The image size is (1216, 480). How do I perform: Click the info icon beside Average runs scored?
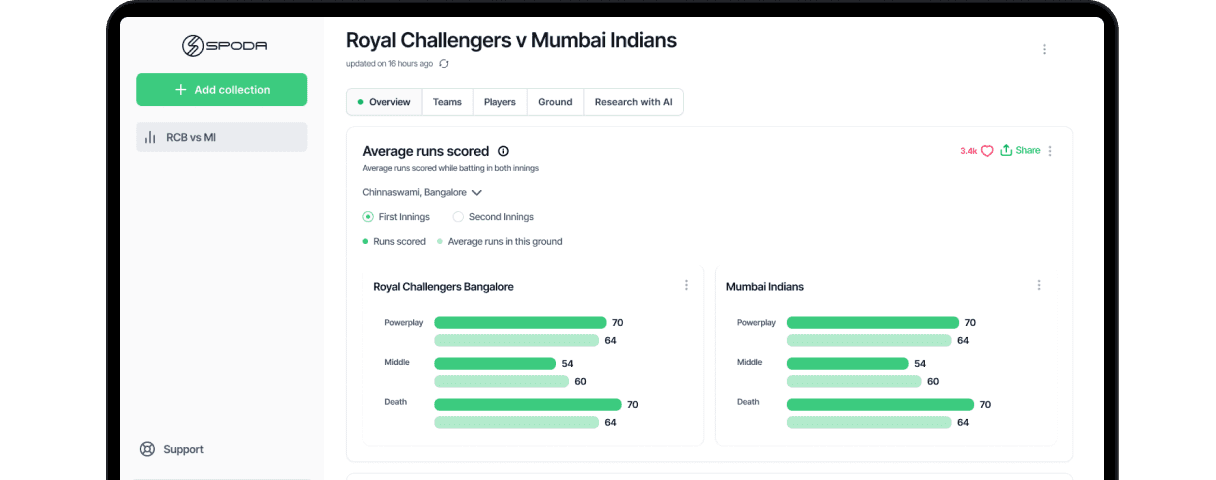tap(503, 151)
